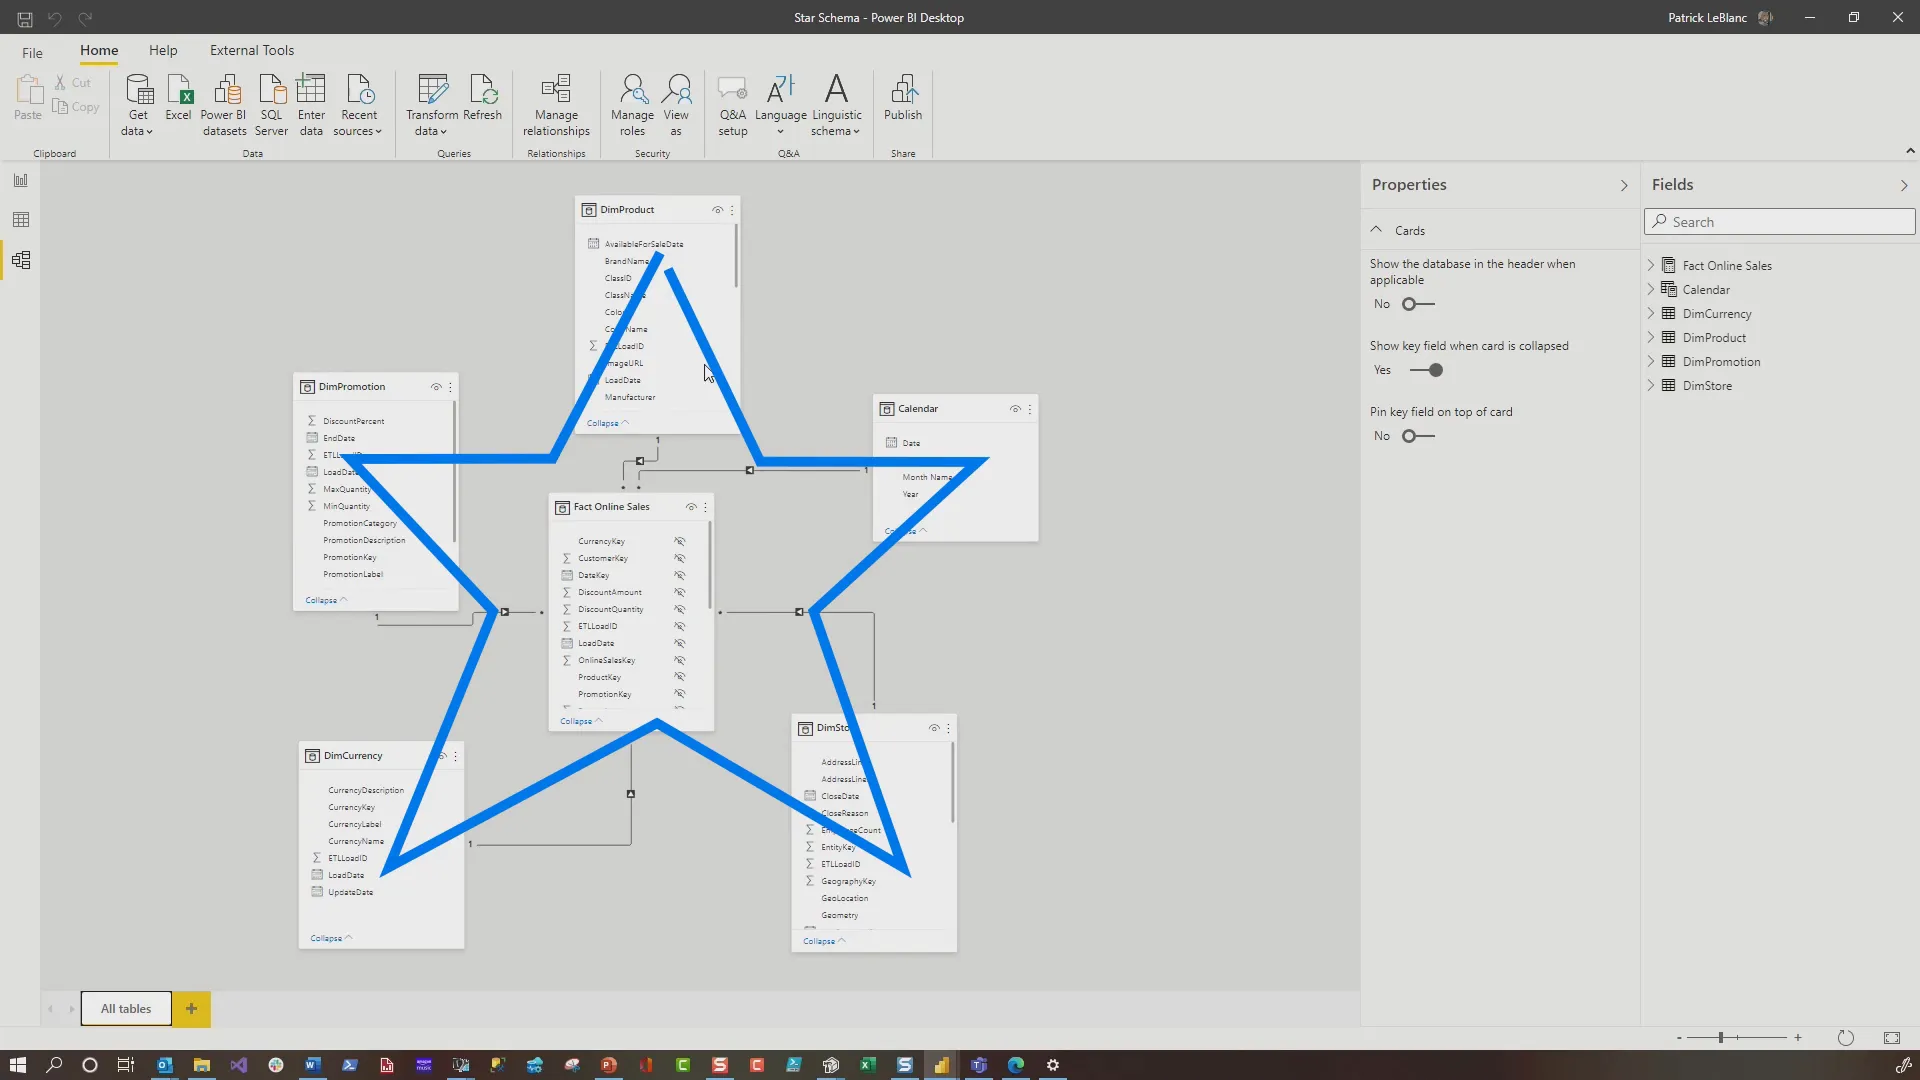Open Manage relationships dialog
The width and height of the screenshot is (1920, 1080).
[556, 105]
